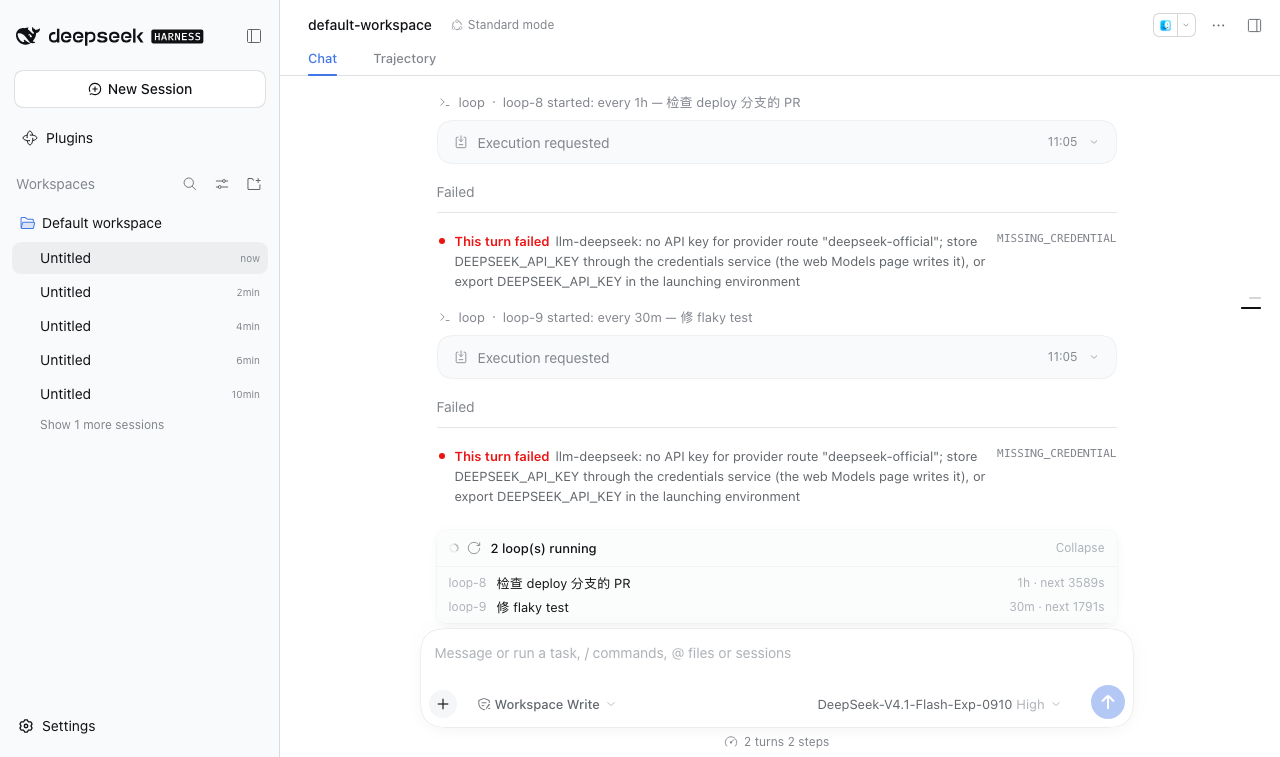Open the Untitled session from 6min
Image resolution: width=1280 pixels, height=757 pixels.
(140, 360)
